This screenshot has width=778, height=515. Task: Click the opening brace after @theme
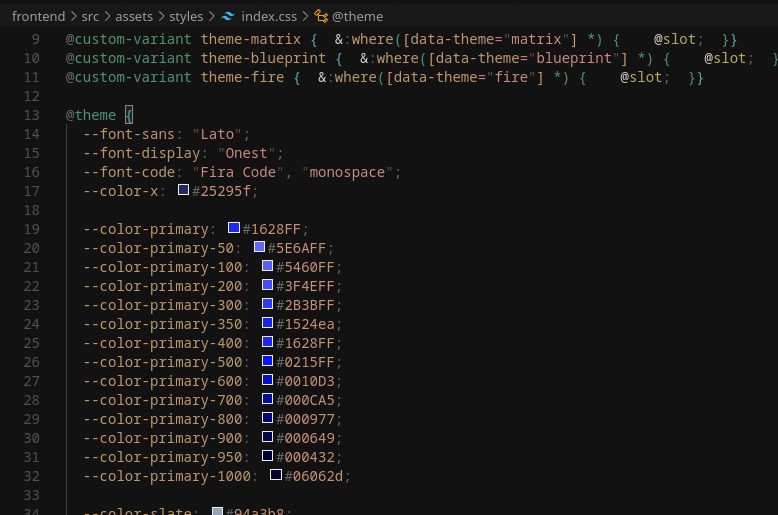(x=129, y=115)
